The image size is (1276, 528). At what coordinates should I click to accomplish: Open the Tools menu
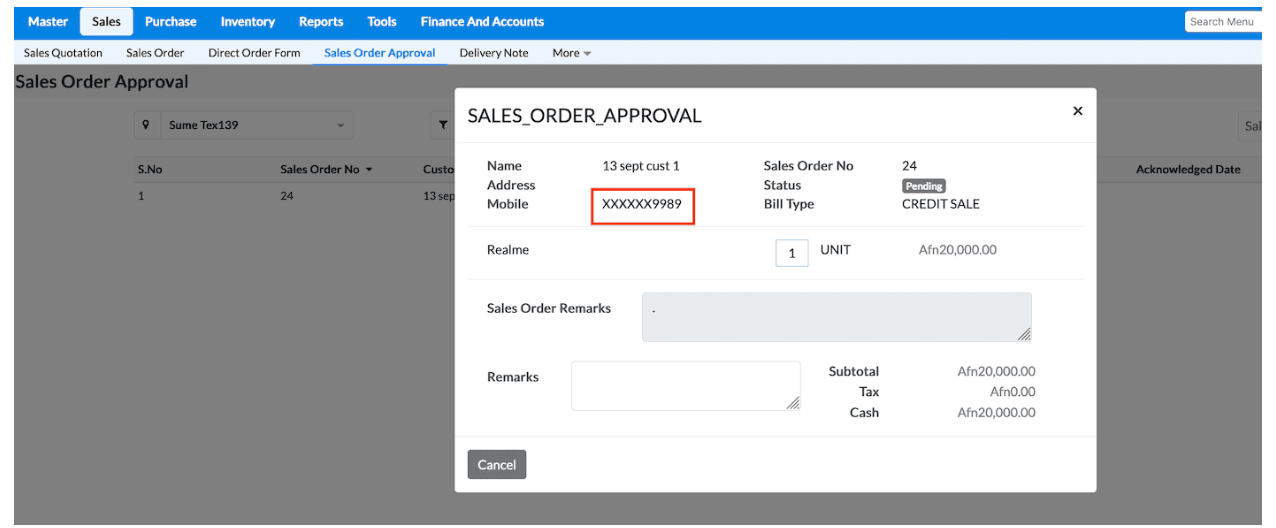tap(382, 21)
